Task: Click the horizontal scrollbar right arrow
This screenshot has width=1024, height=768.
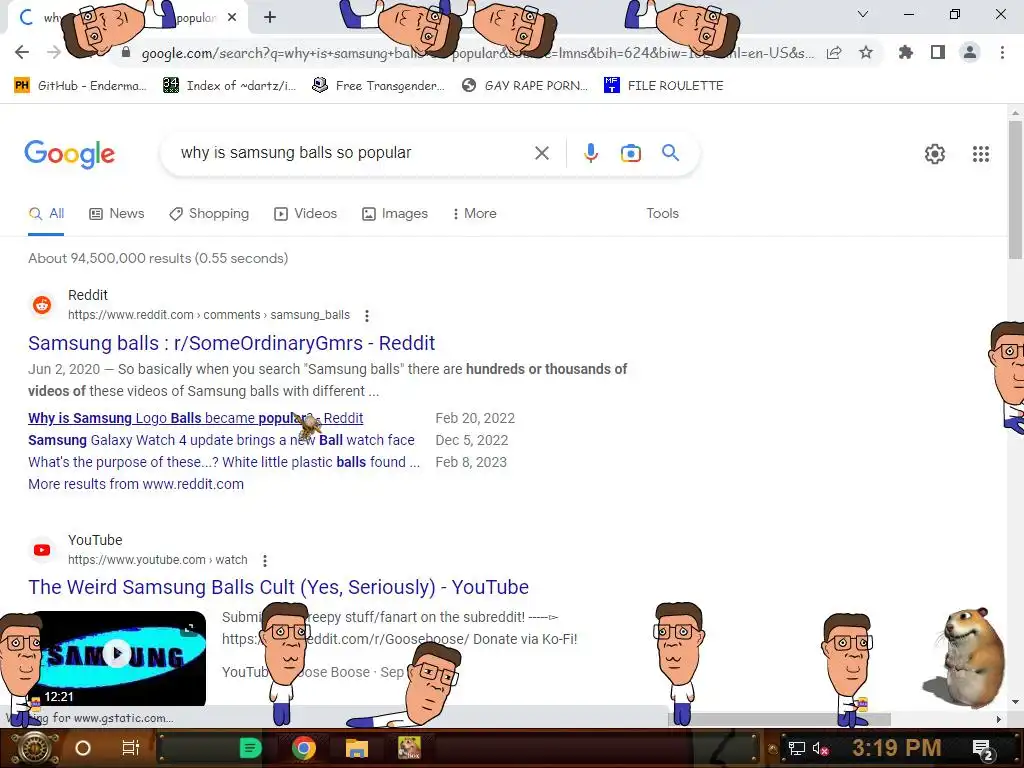Action: tap(999, 719)
